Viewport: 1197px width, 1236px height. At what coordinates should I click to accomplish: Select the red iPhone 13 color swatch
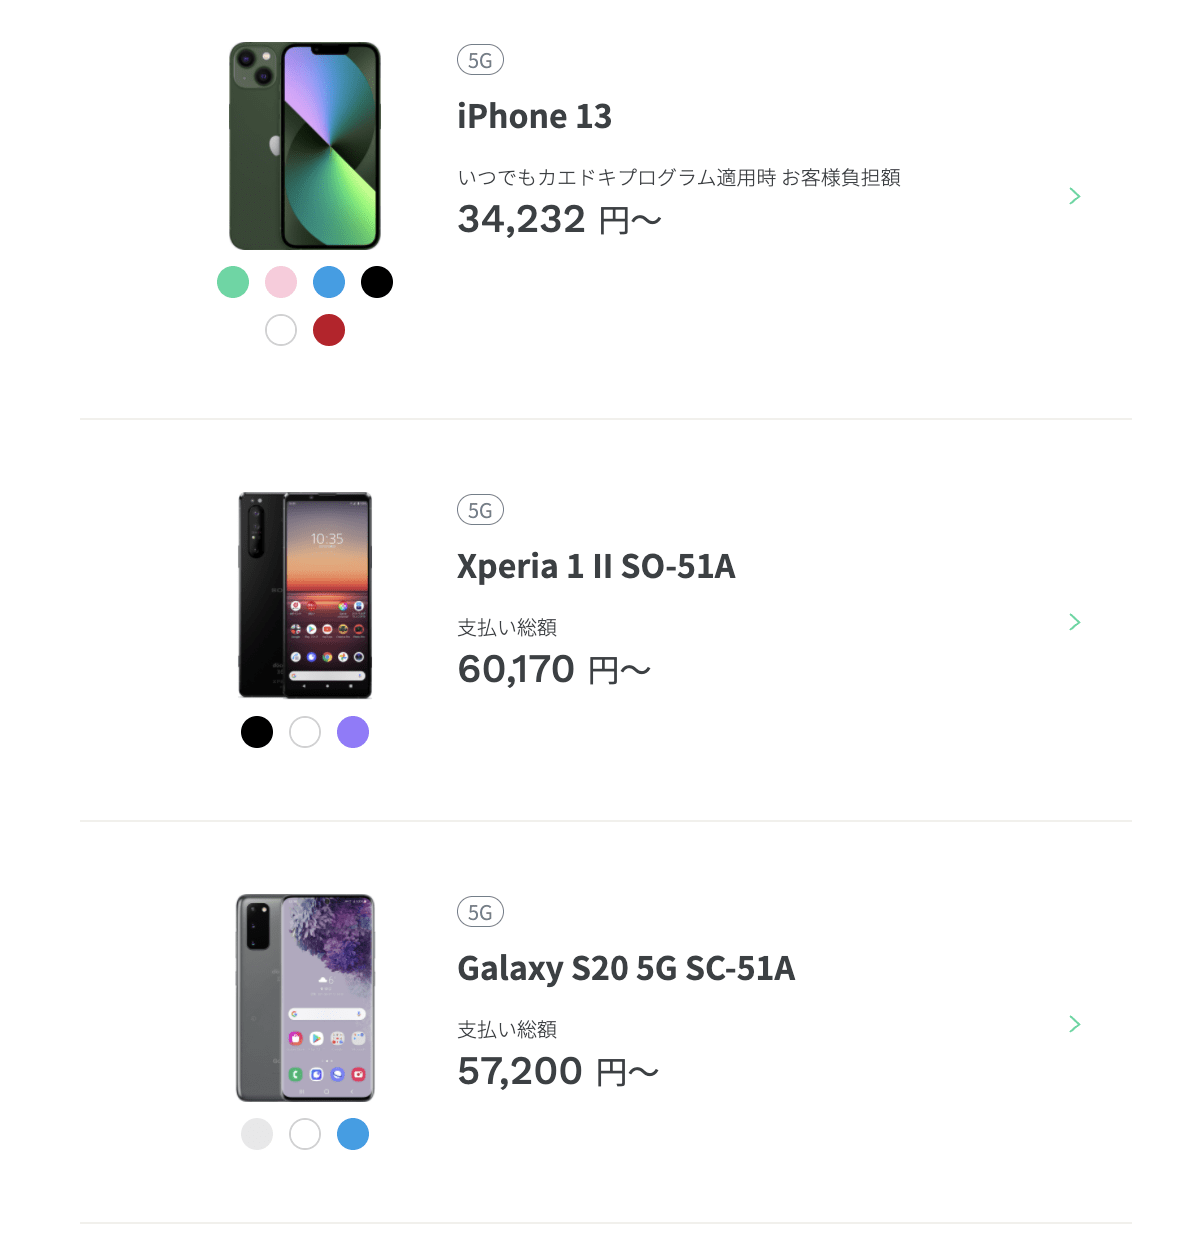(x=329, y=330)
